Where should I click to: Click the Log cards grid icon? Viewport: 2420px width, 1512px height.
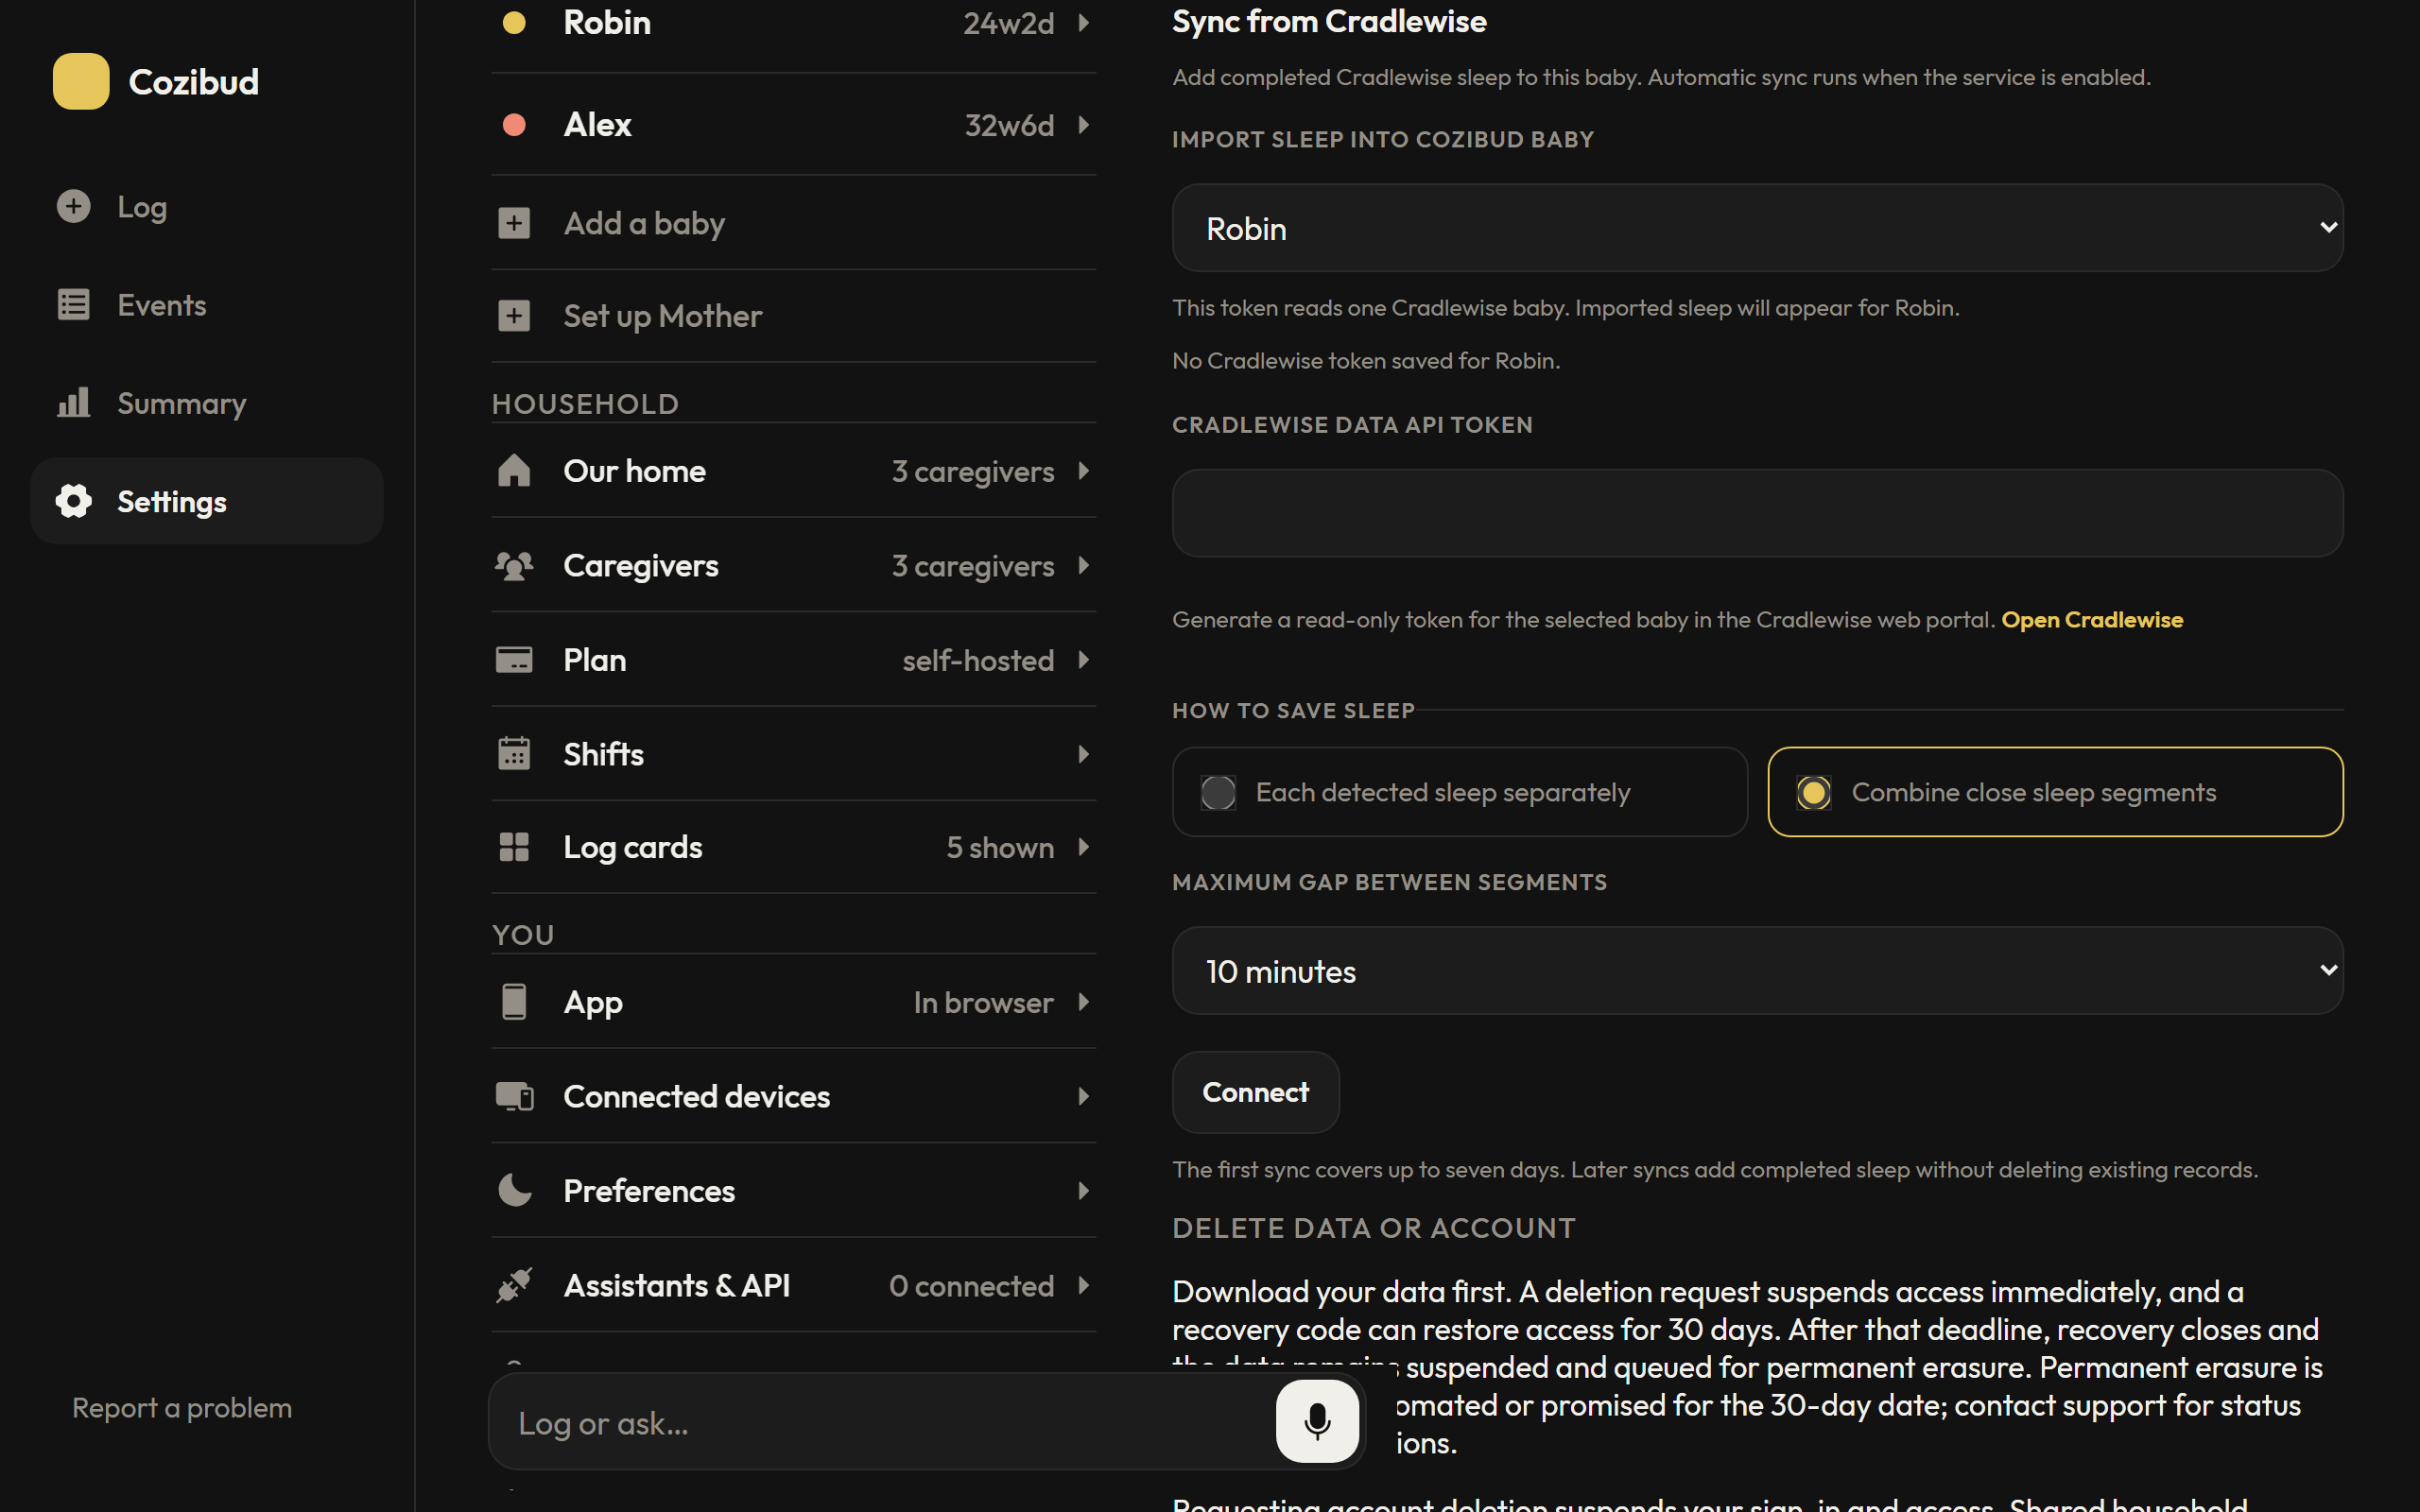(x=514, y=847)
